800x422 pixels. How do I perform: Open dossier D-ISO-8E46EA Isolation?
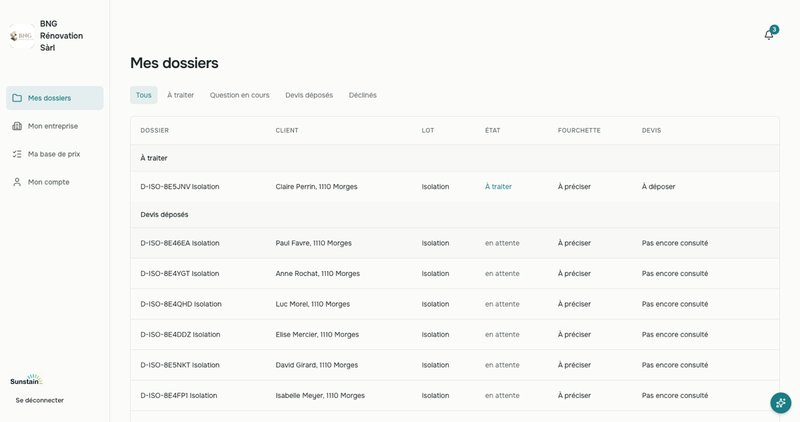click(x=180, y=243)
